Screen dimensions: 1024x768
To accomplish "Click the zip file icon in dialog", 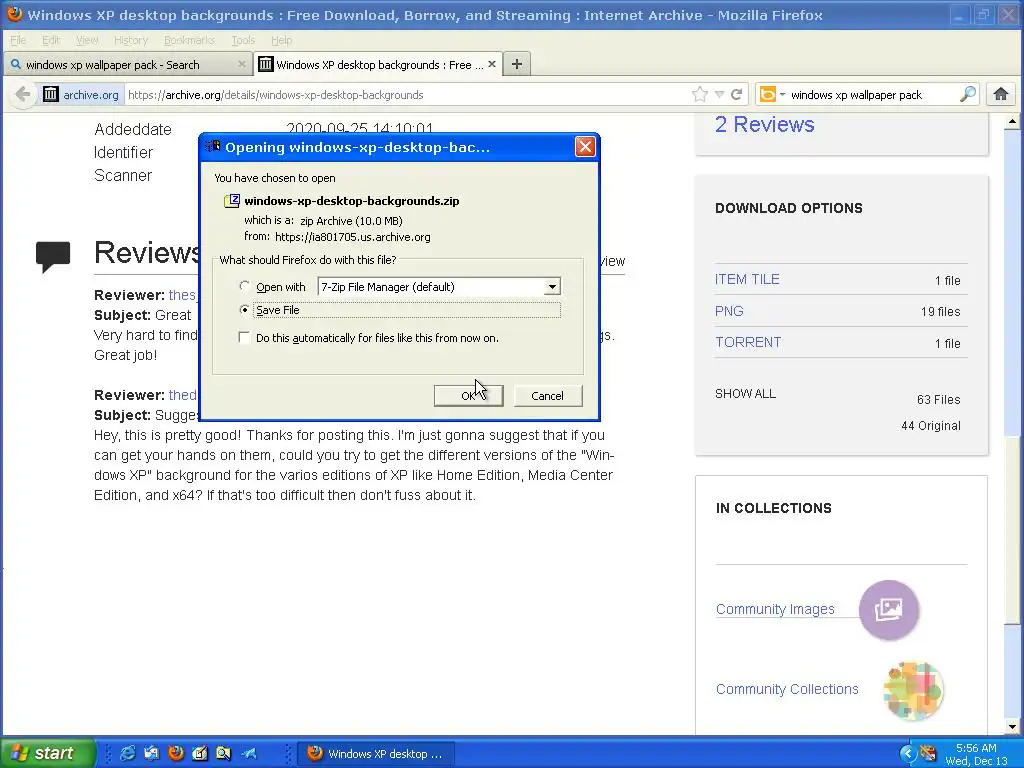I will pyautogui.click(x=232, y=200).
